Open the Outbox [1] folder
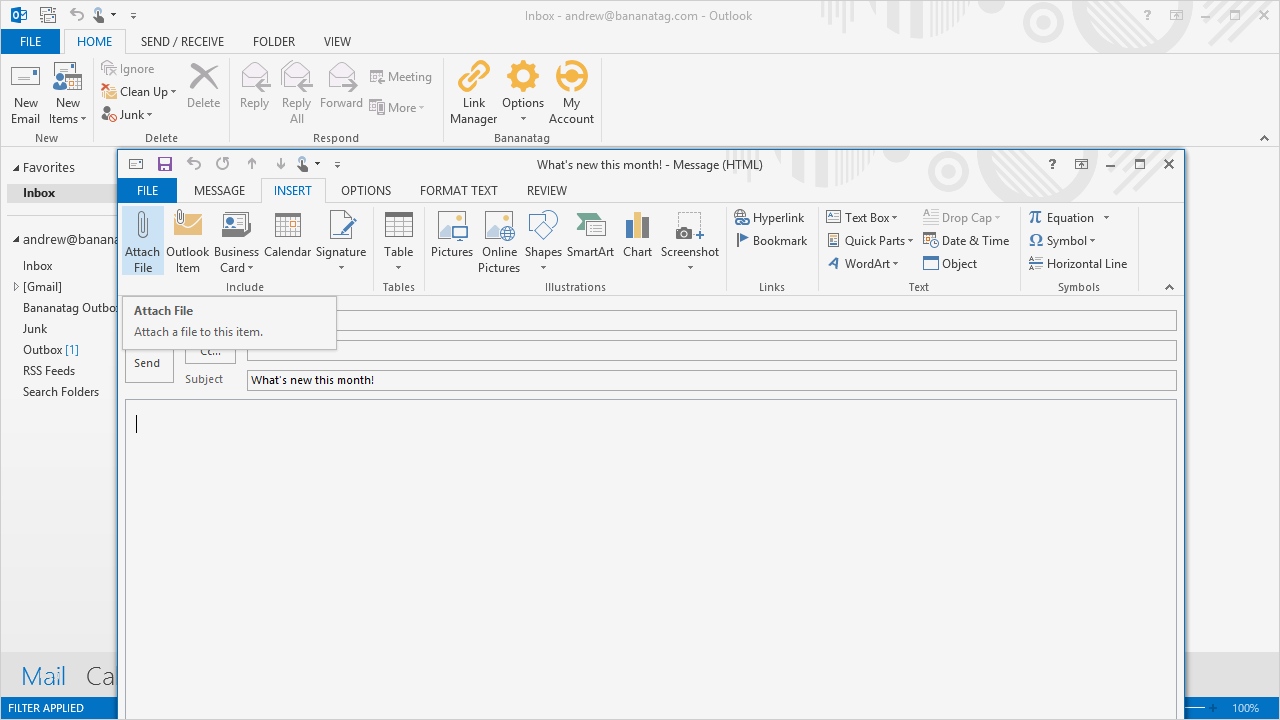Viewport: 1280px width, 720px height. point(51,350)
